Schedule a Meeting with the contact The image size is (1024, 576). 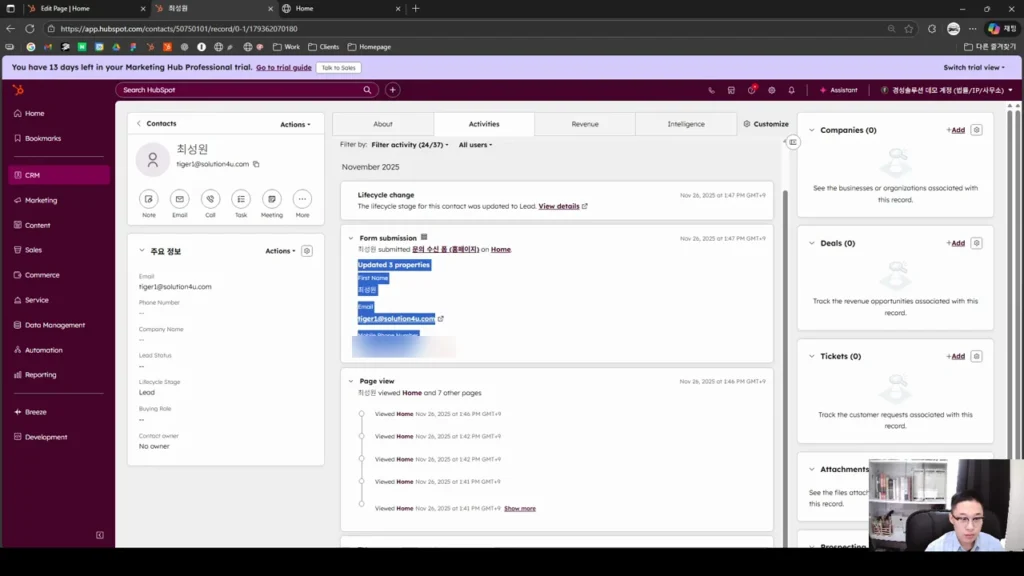pos(272,199)
